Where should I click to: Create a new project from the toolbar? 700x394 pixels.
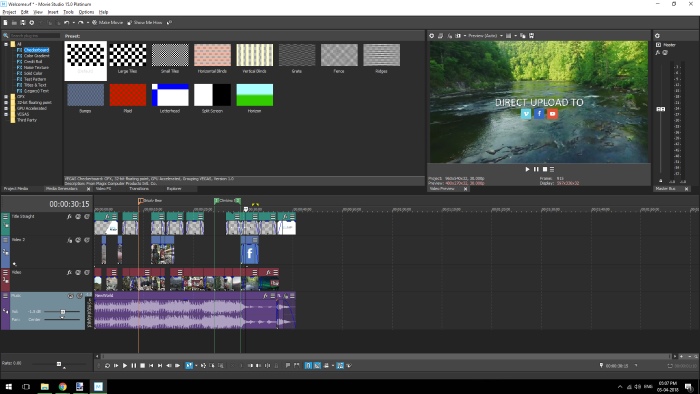click(5, 22)
